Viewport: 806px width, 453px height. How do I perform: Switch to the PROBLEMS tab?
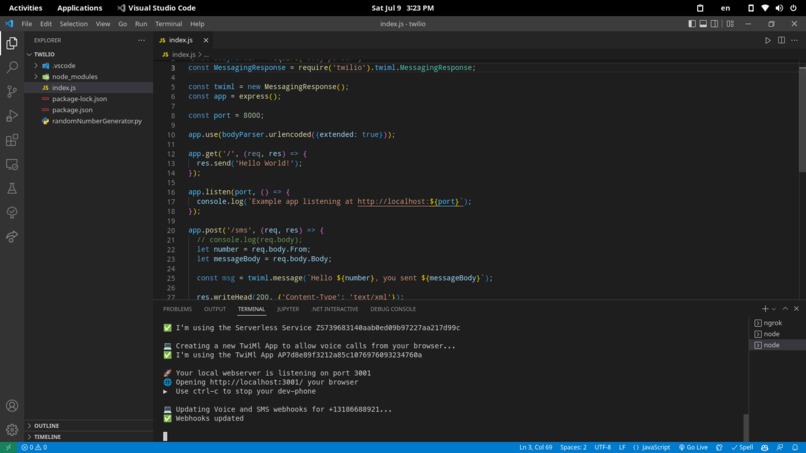point(177,309)
